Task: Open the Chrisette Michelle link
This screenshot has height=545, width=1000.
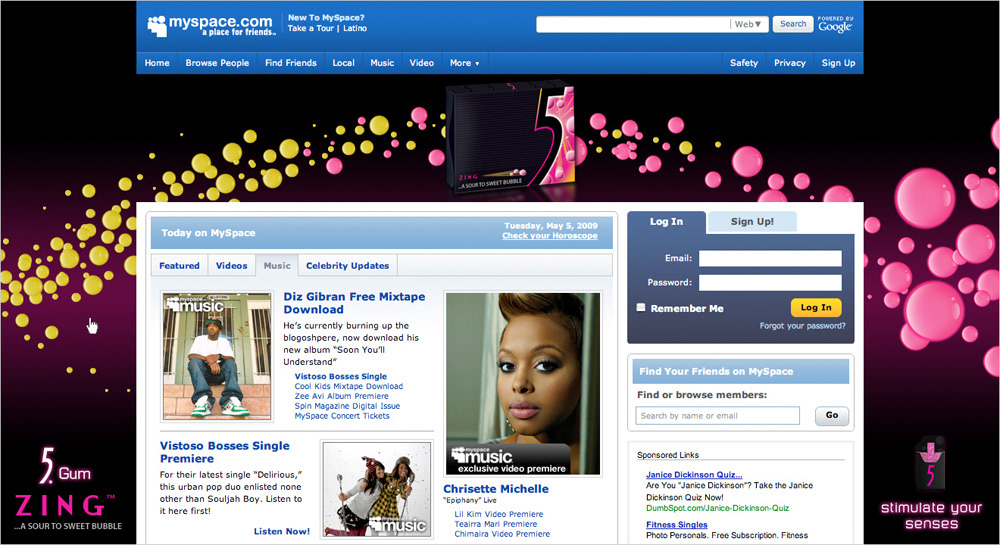Action: 496,489
